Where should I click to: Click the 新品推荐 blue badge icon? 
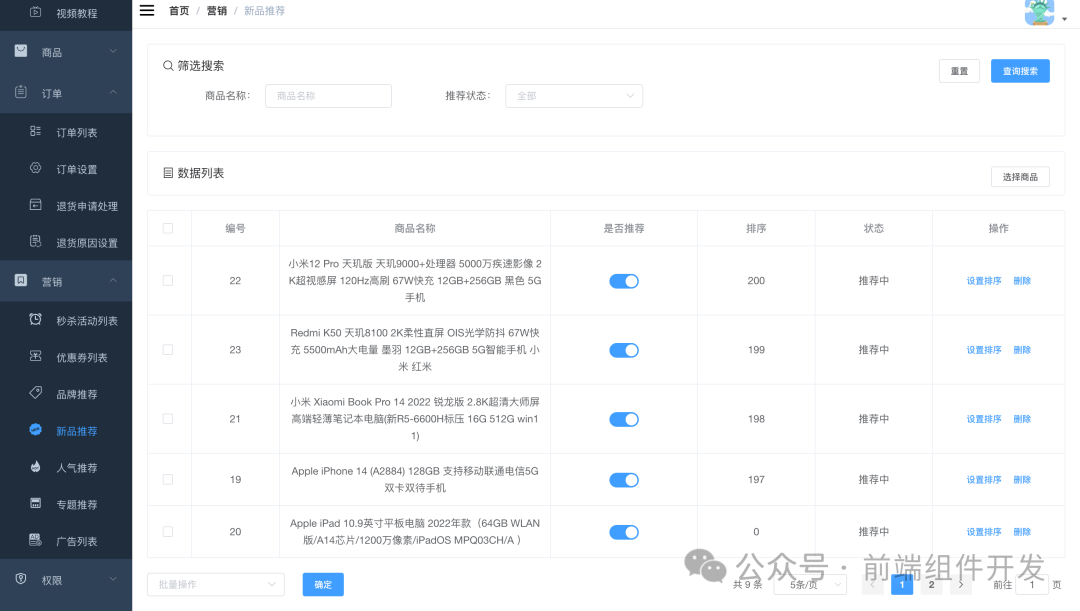pos(36,429)
